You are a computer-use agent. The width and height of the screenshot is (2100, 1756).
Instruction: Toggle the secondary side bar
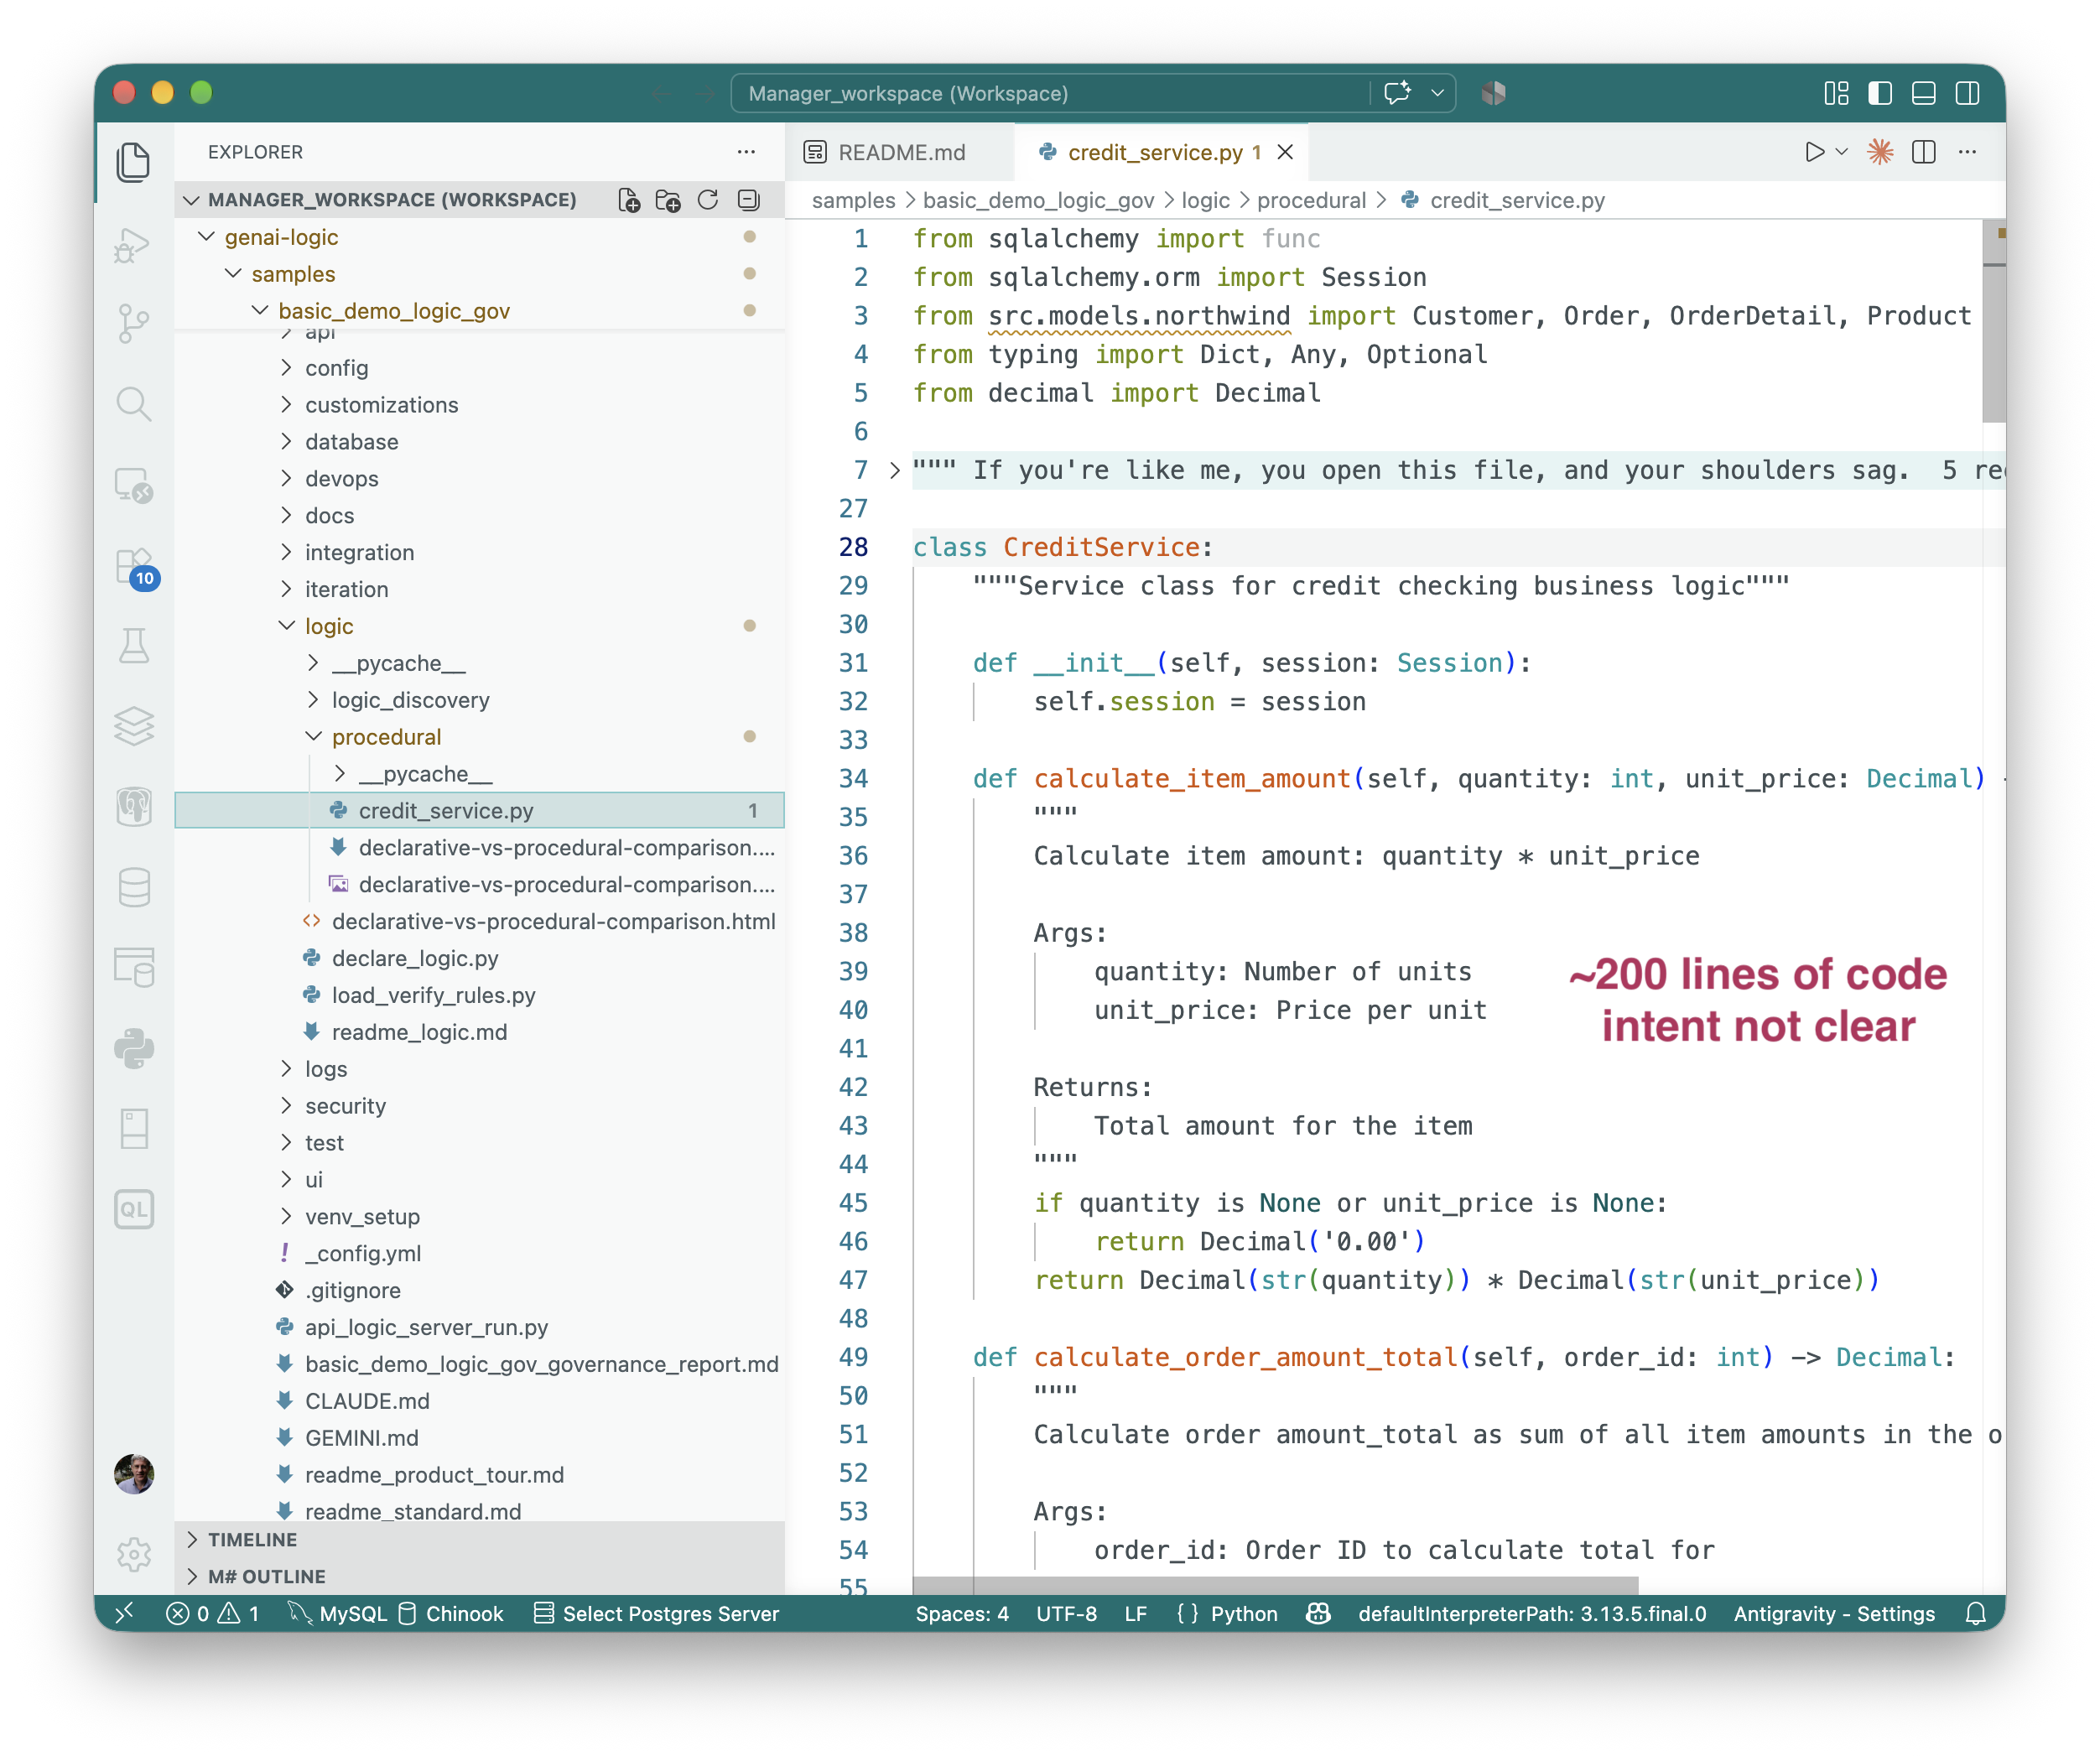tap(1967, 93)
